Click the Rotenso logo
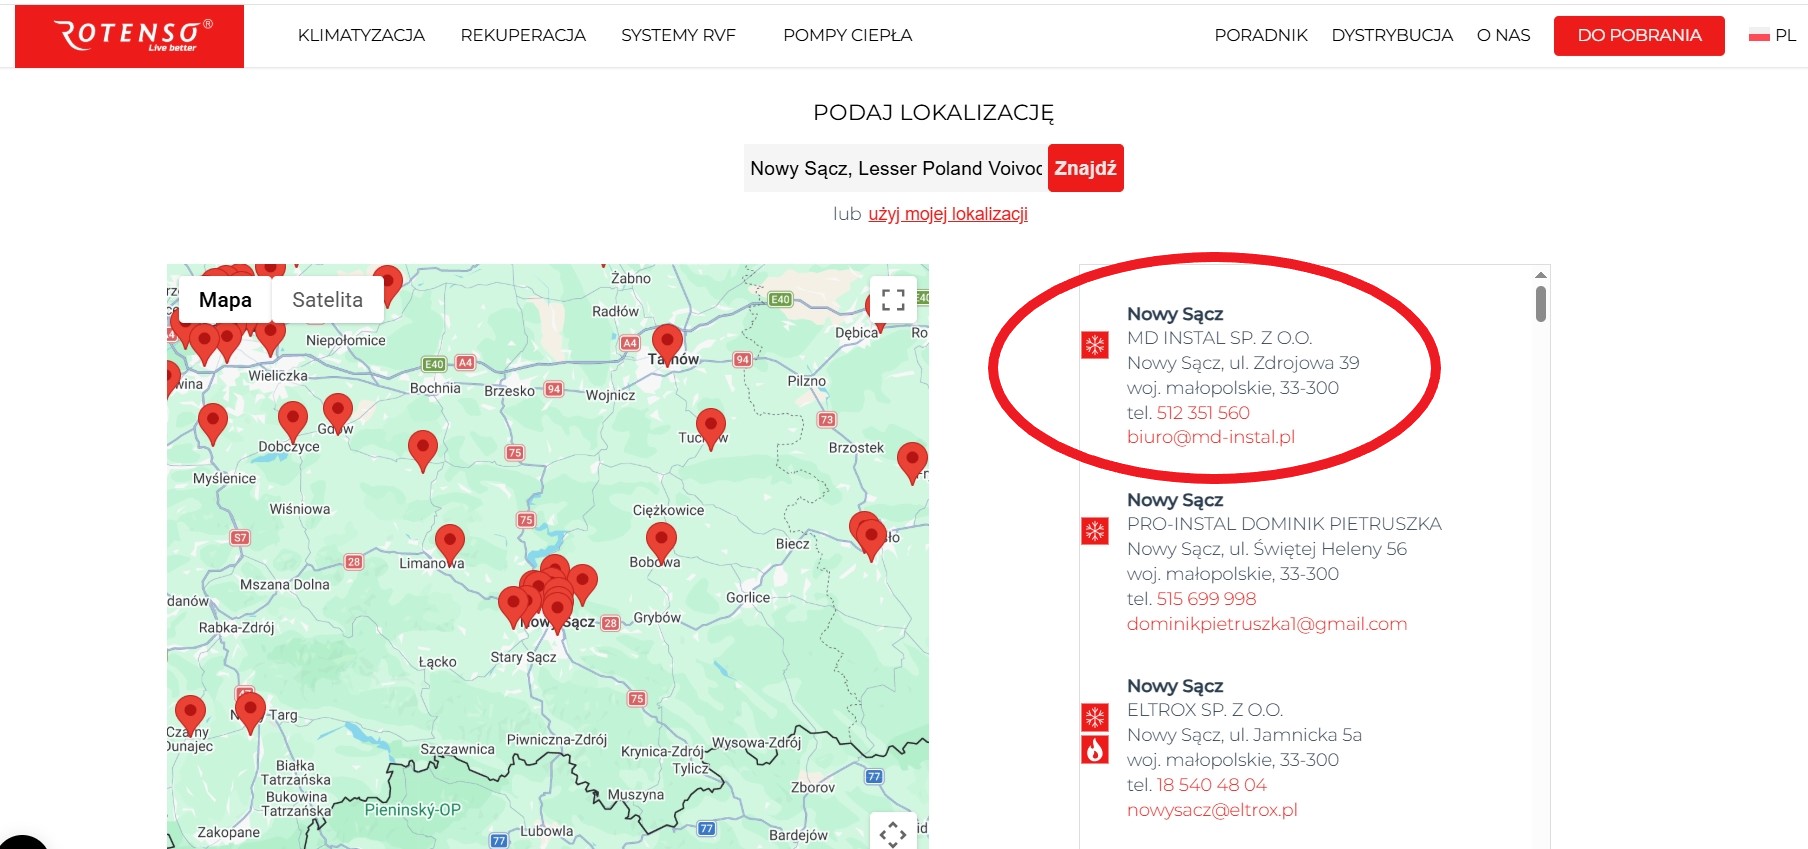The image size is (1808, 849). coord(129,36)
